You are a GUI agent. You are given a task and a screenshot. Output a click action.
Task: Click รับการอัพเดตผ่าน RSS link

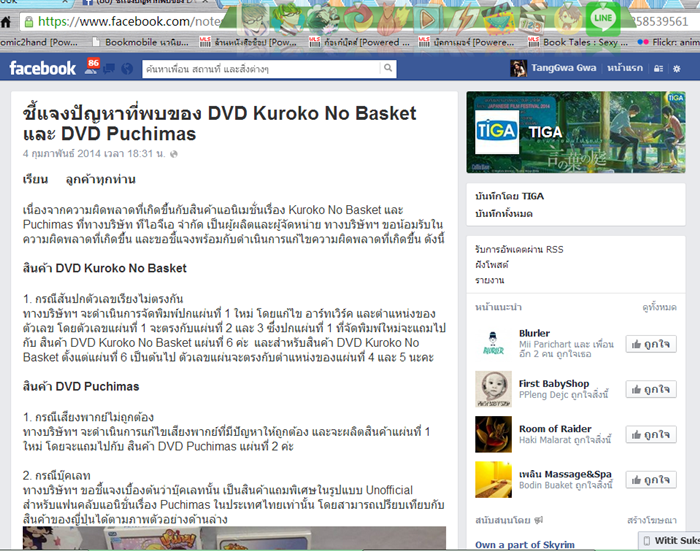pos(519,249)
